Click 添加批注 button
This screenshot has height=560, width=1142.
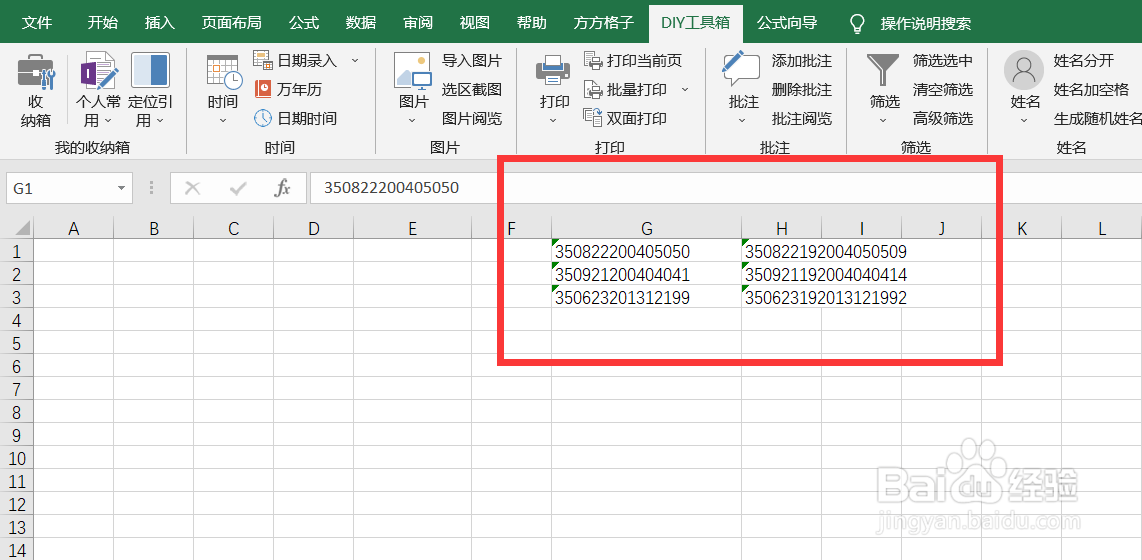click(802, 60)
